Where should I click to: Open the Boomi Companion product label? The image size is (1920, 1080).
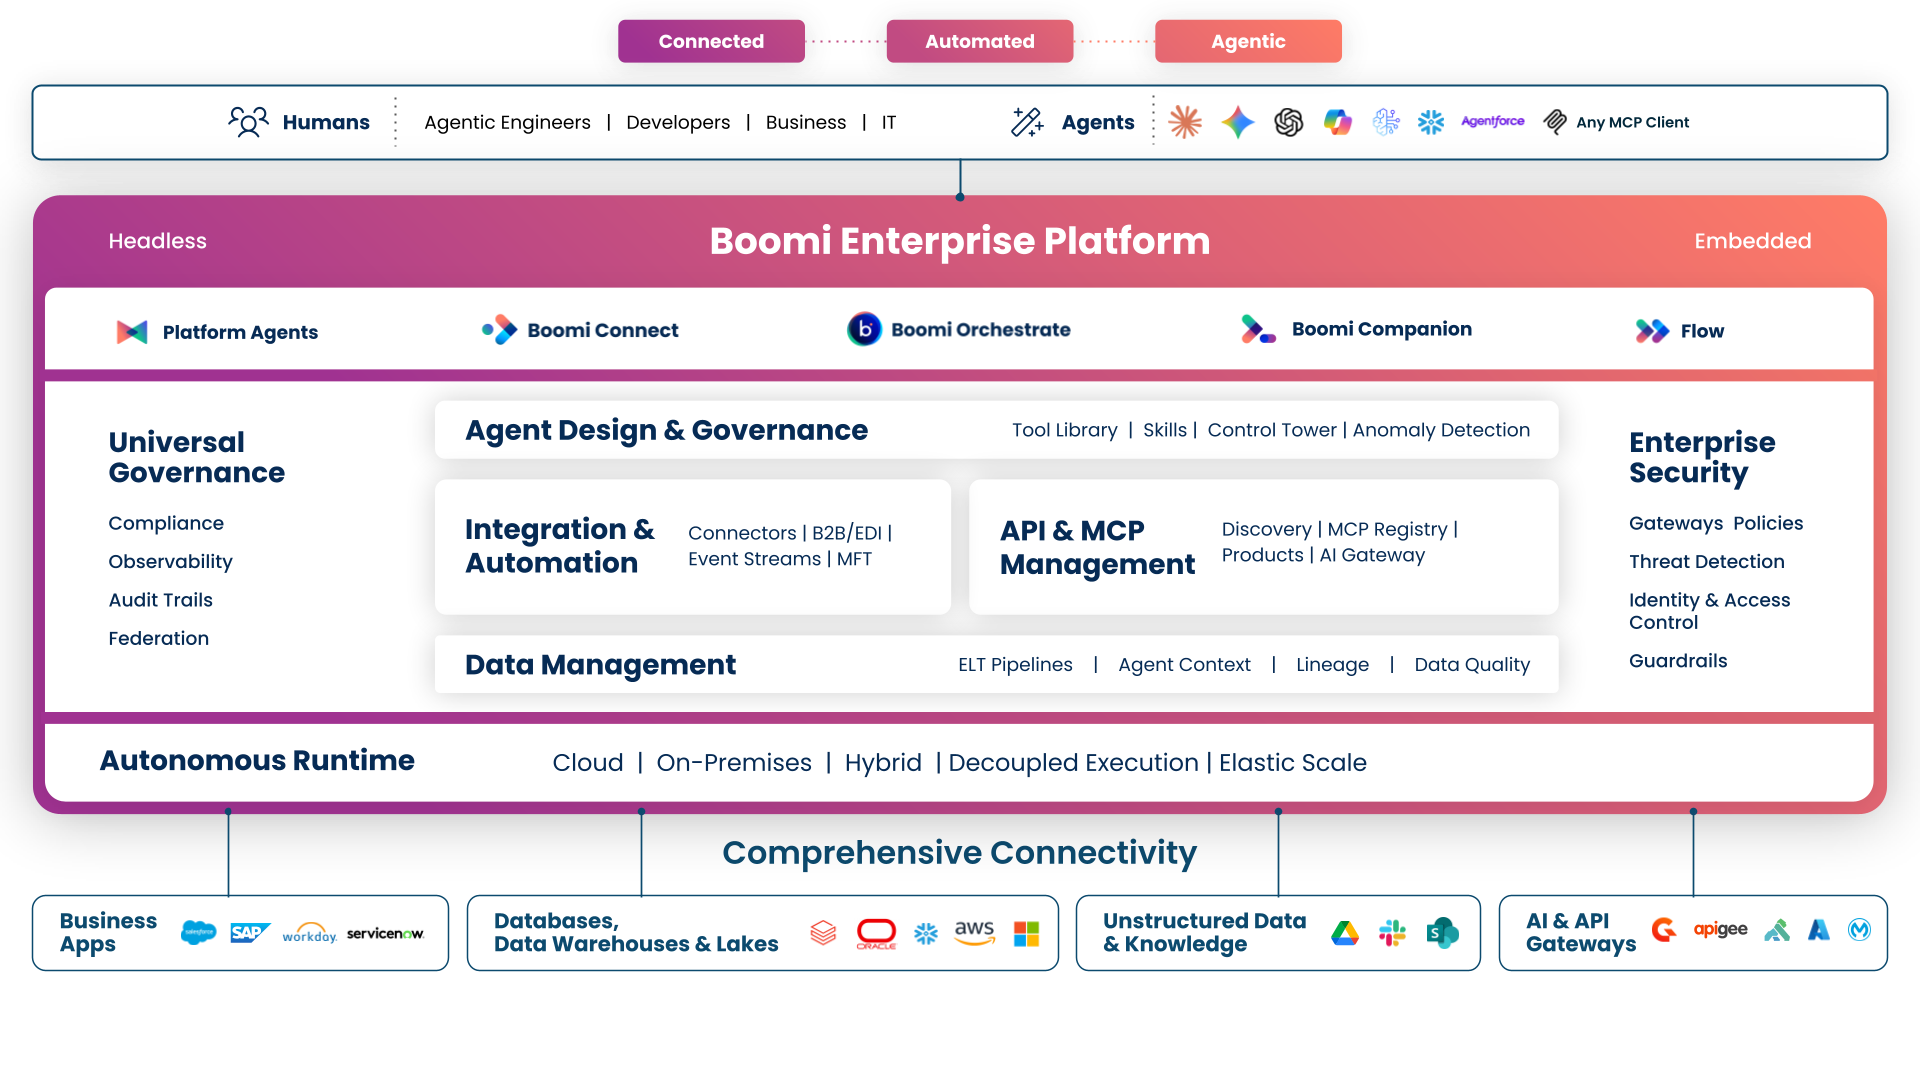[x=1382, y=329]
